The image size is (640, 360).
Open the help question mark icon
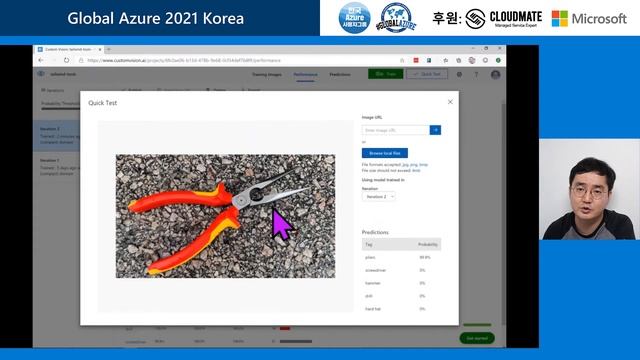tap(476, 74)
